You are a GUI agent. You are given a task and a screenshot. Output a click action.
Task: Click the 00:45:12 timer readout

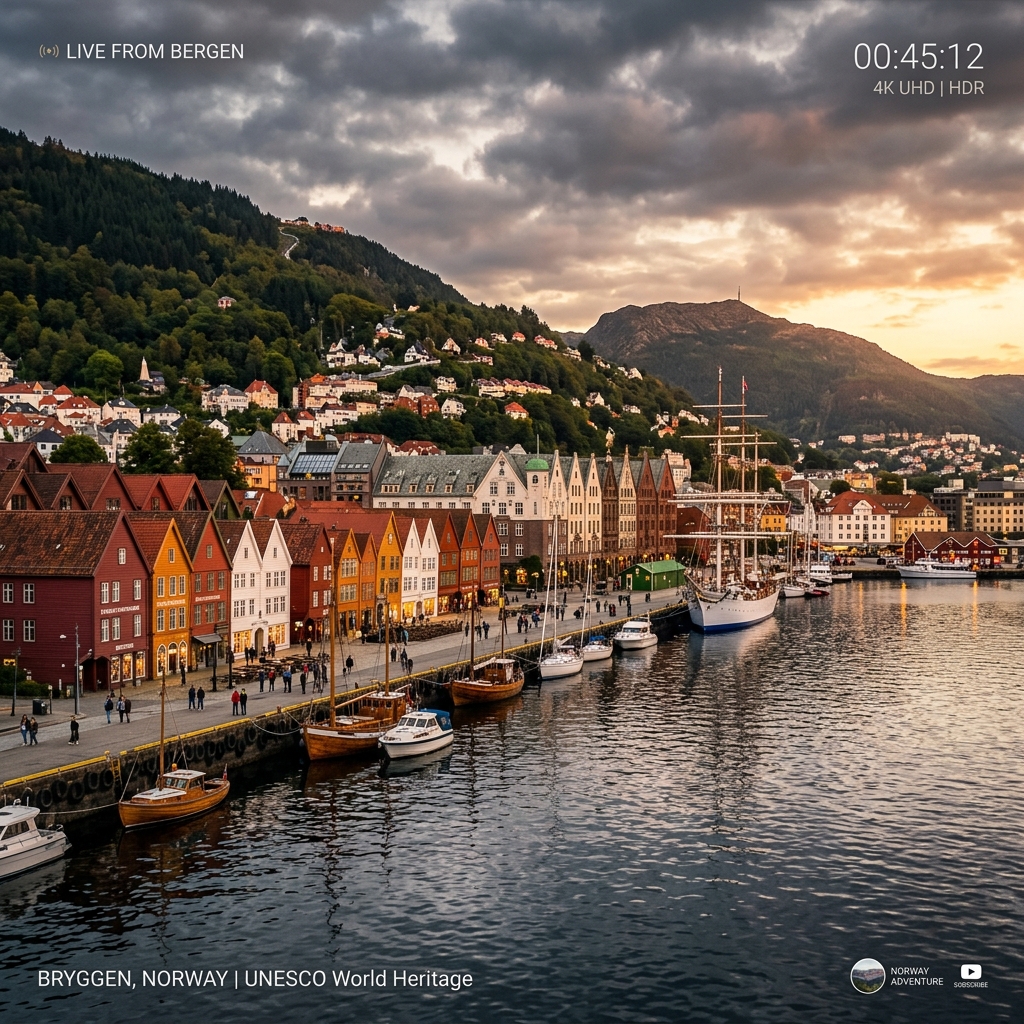click(918, 57)
